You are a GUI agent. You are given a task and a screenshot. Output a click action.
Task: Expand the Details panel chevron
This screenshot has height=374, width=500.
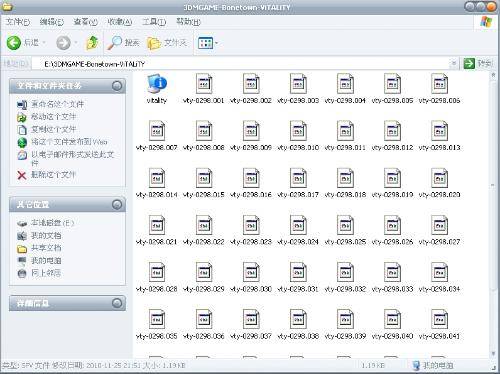click(x=117, y=303)
